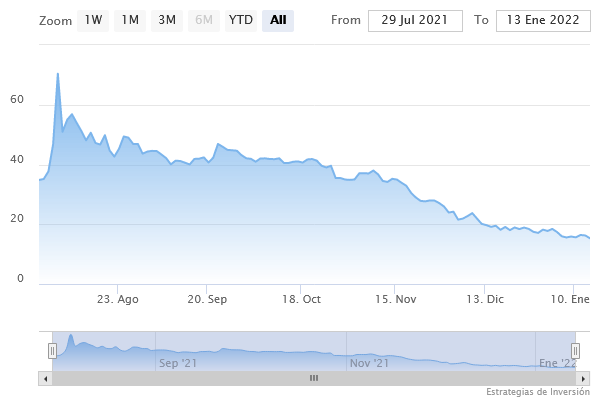Select the 1W zoom range
600x400 pixels.
click(92, 20)
